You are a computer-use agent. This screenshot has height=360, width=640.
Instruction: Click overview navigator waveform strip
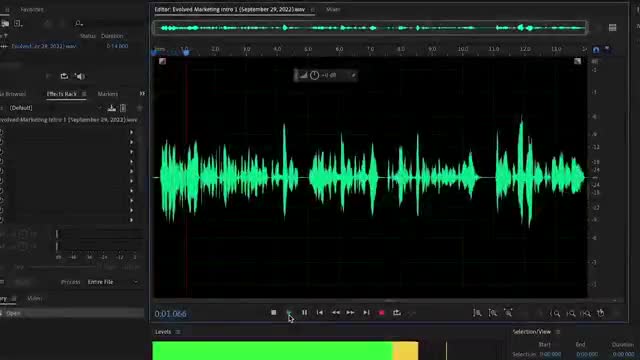(370, 28)
